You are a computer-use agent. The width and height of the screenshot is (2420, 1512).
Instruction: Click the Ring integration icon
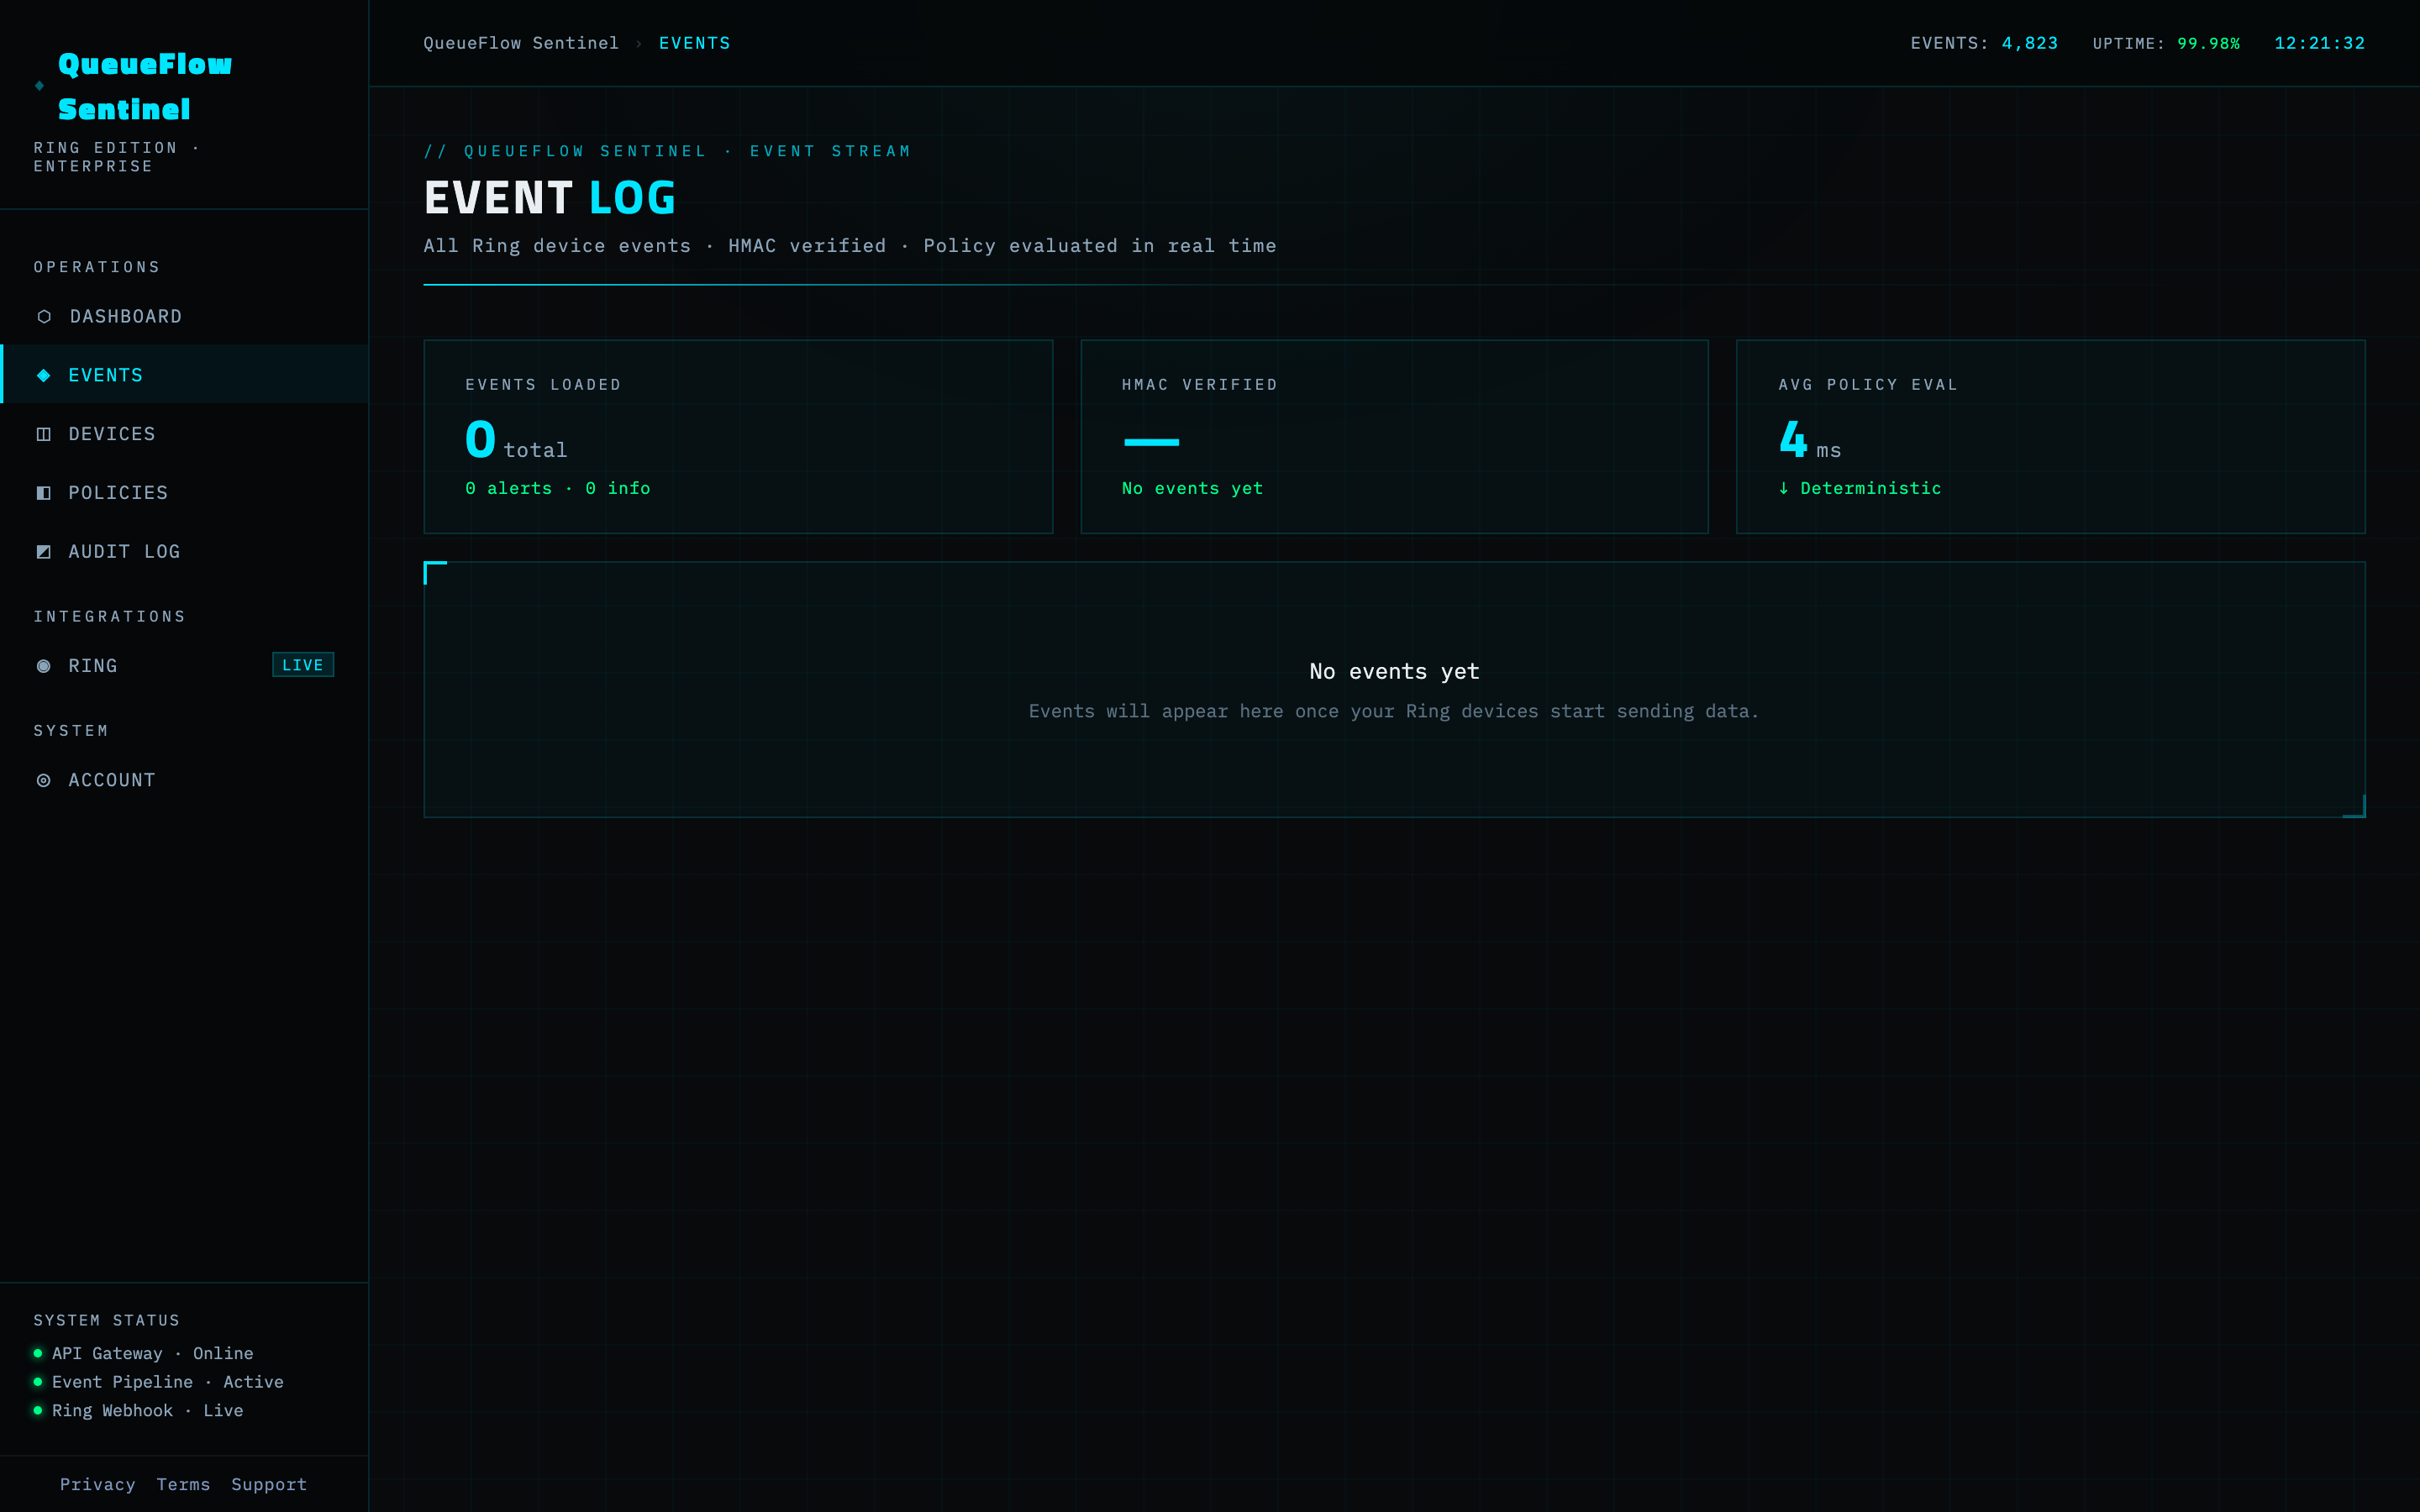pyautogui.click(x=44, y=665)
